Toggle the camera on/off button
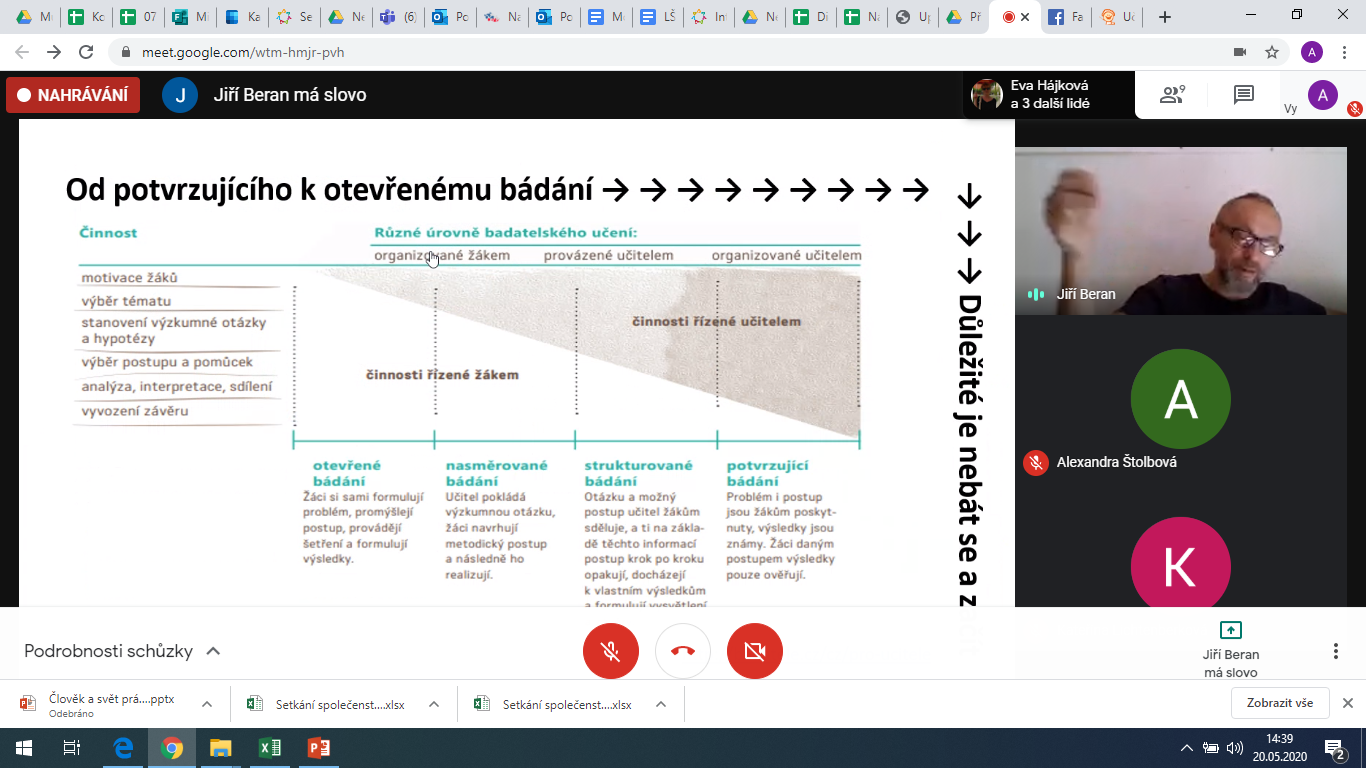 [x=755, y=651]
